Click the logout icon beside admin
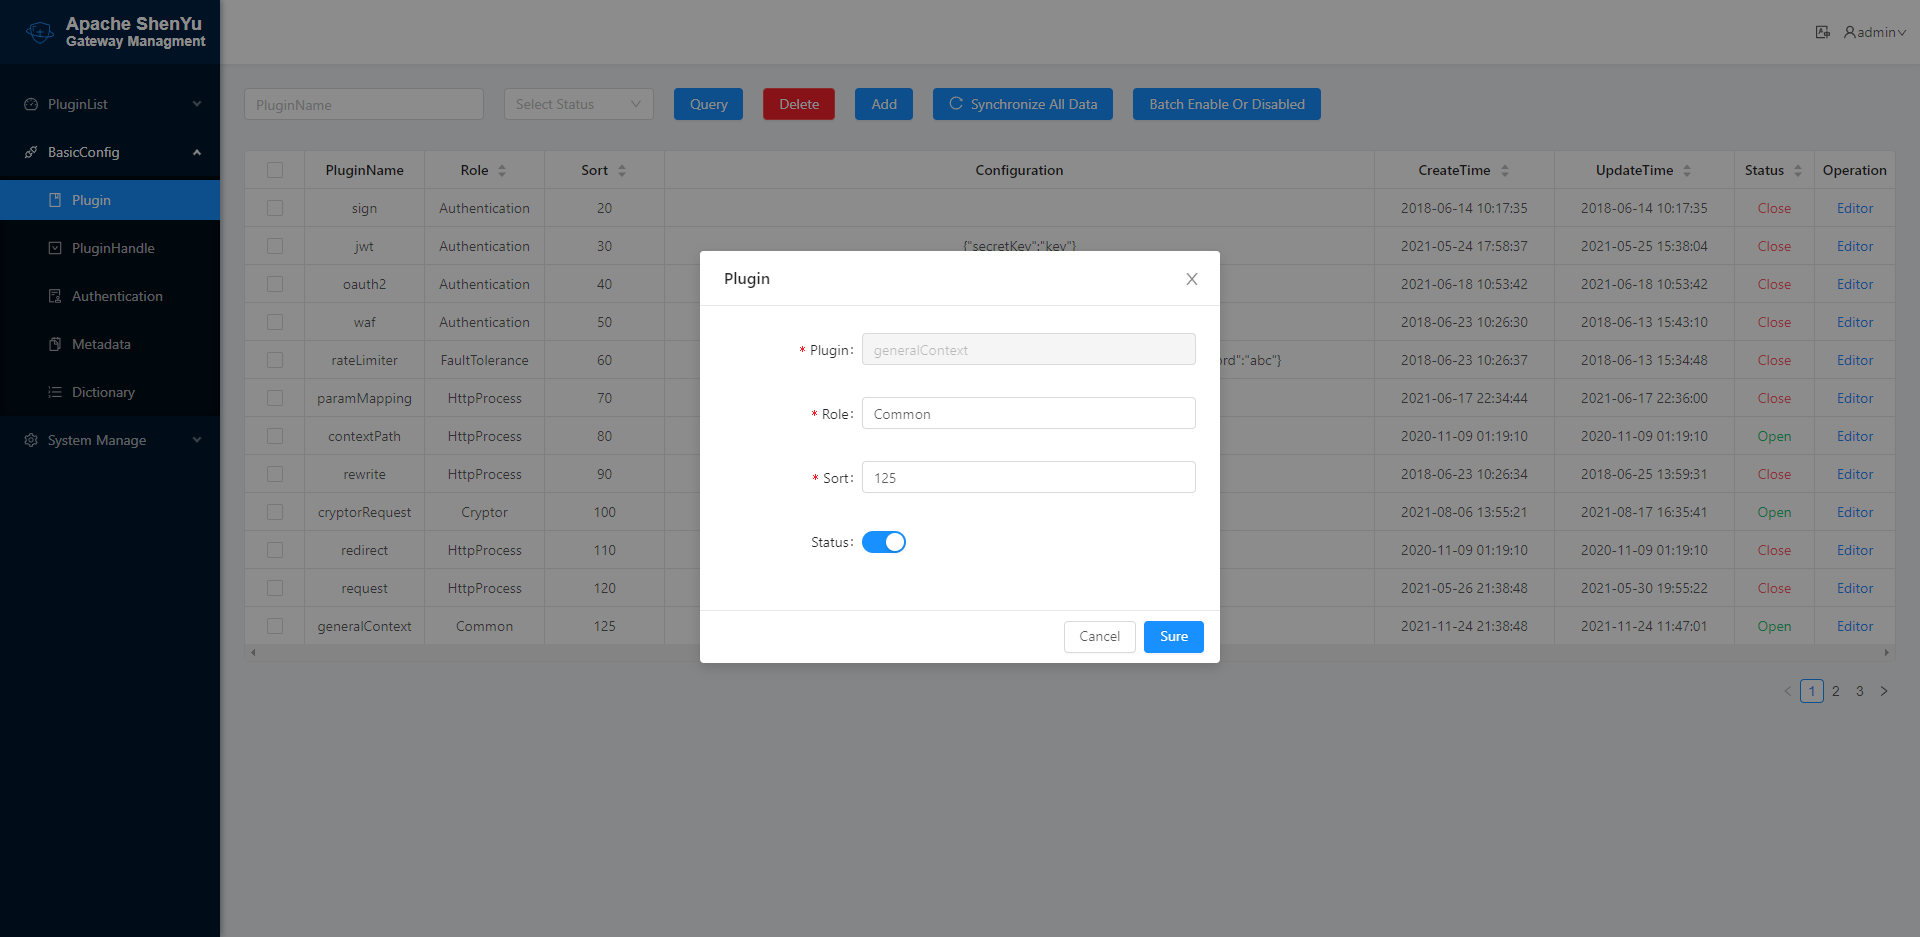The height and width of the screenshot is (937, 1920). [1822, 32]
